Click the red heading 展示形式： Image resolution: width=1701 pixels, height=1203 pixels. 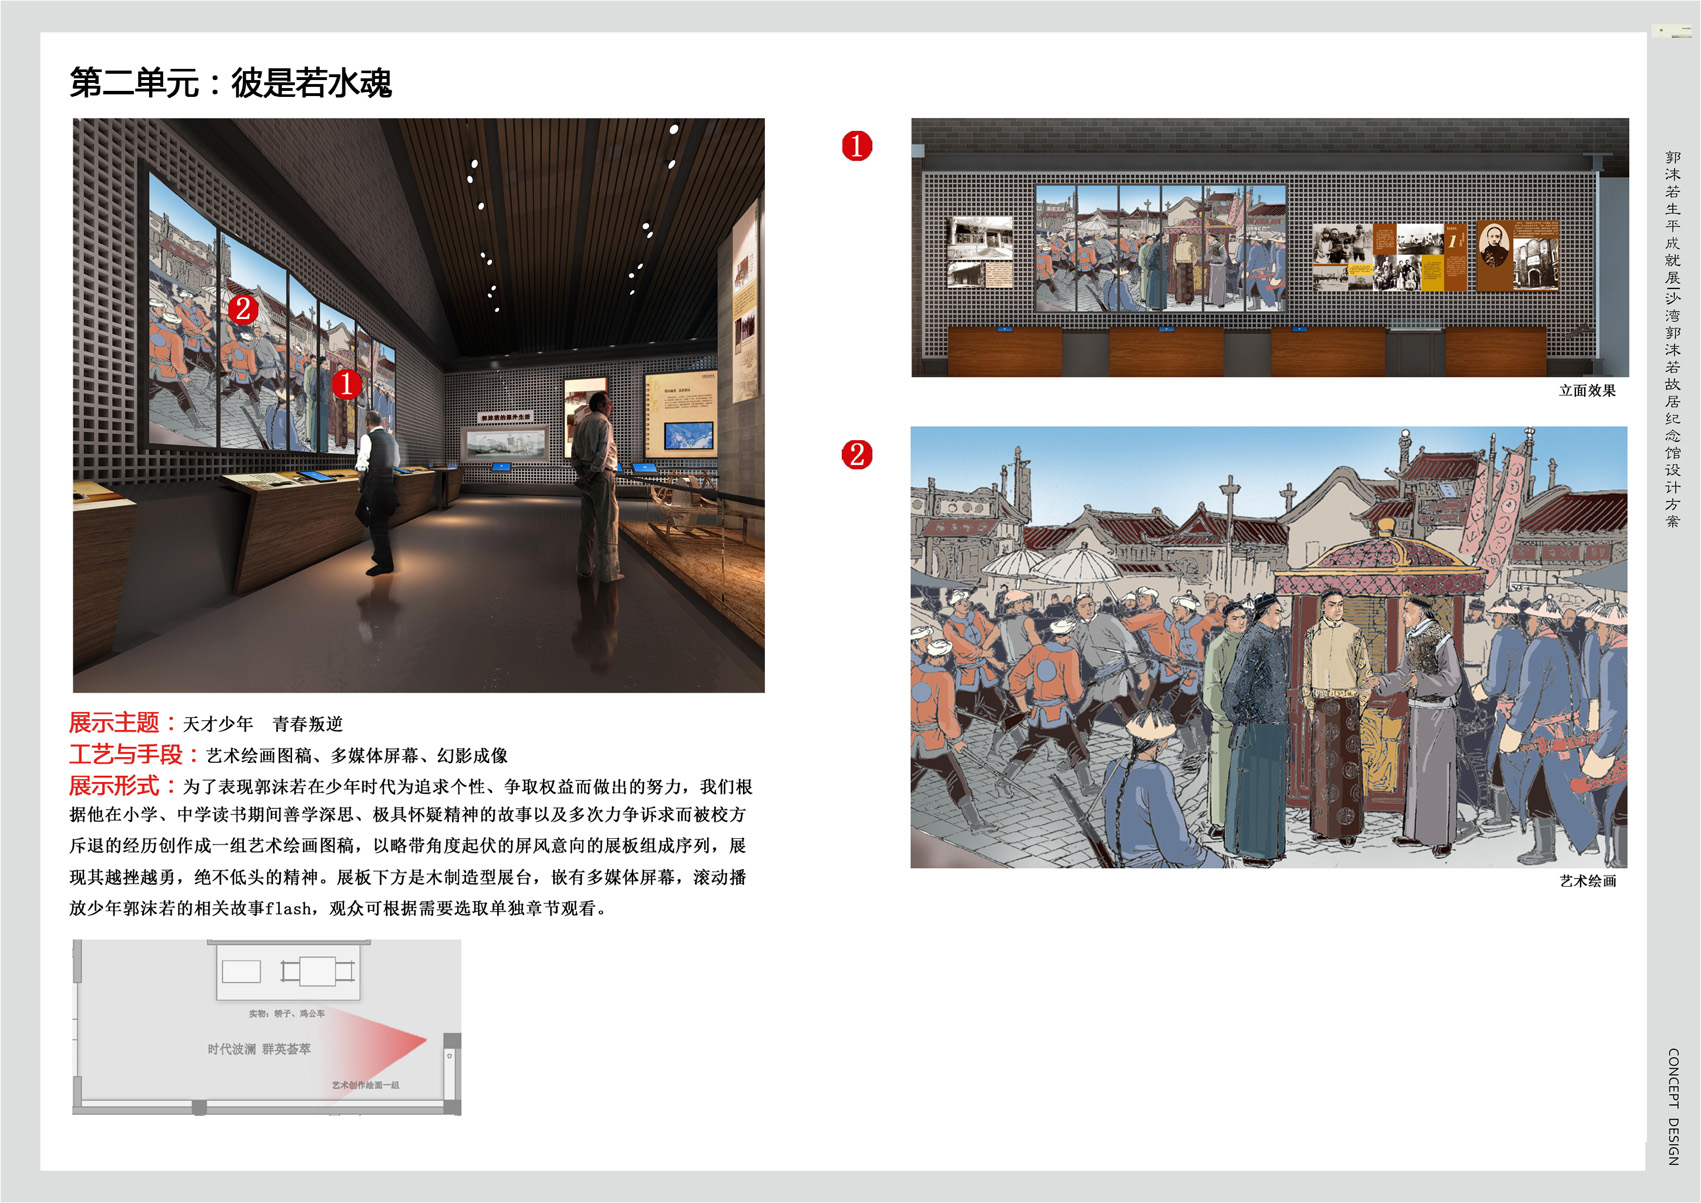[124, 786]
